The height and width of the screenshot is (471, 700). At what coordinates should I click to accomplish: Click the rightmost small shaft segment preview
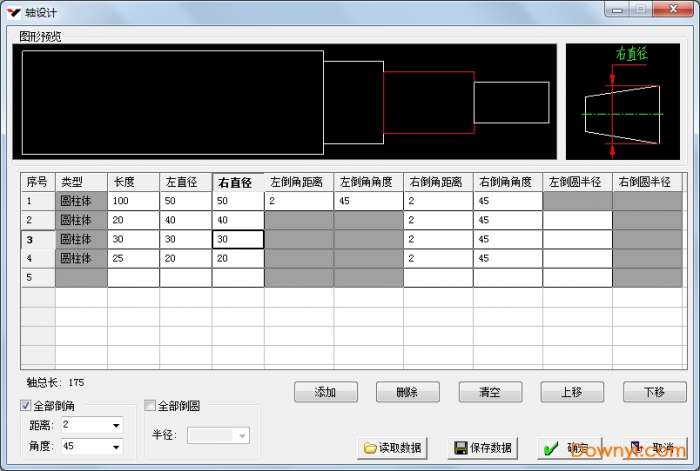(x=512, y=102)
